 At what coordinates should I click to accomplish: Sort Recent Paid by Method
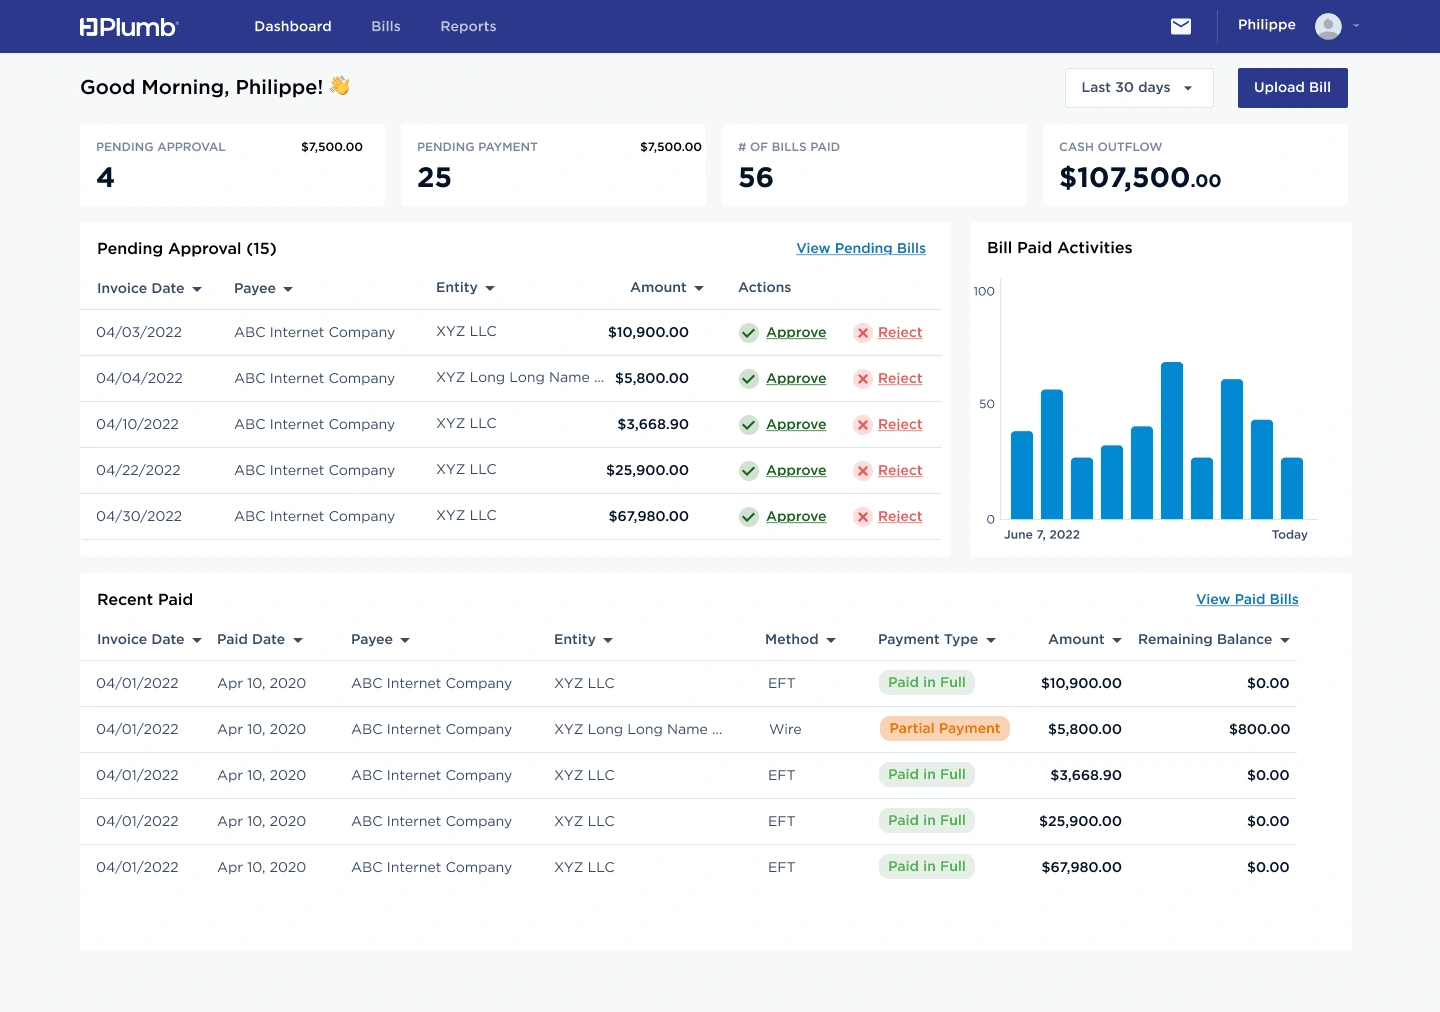pos(800,639)
